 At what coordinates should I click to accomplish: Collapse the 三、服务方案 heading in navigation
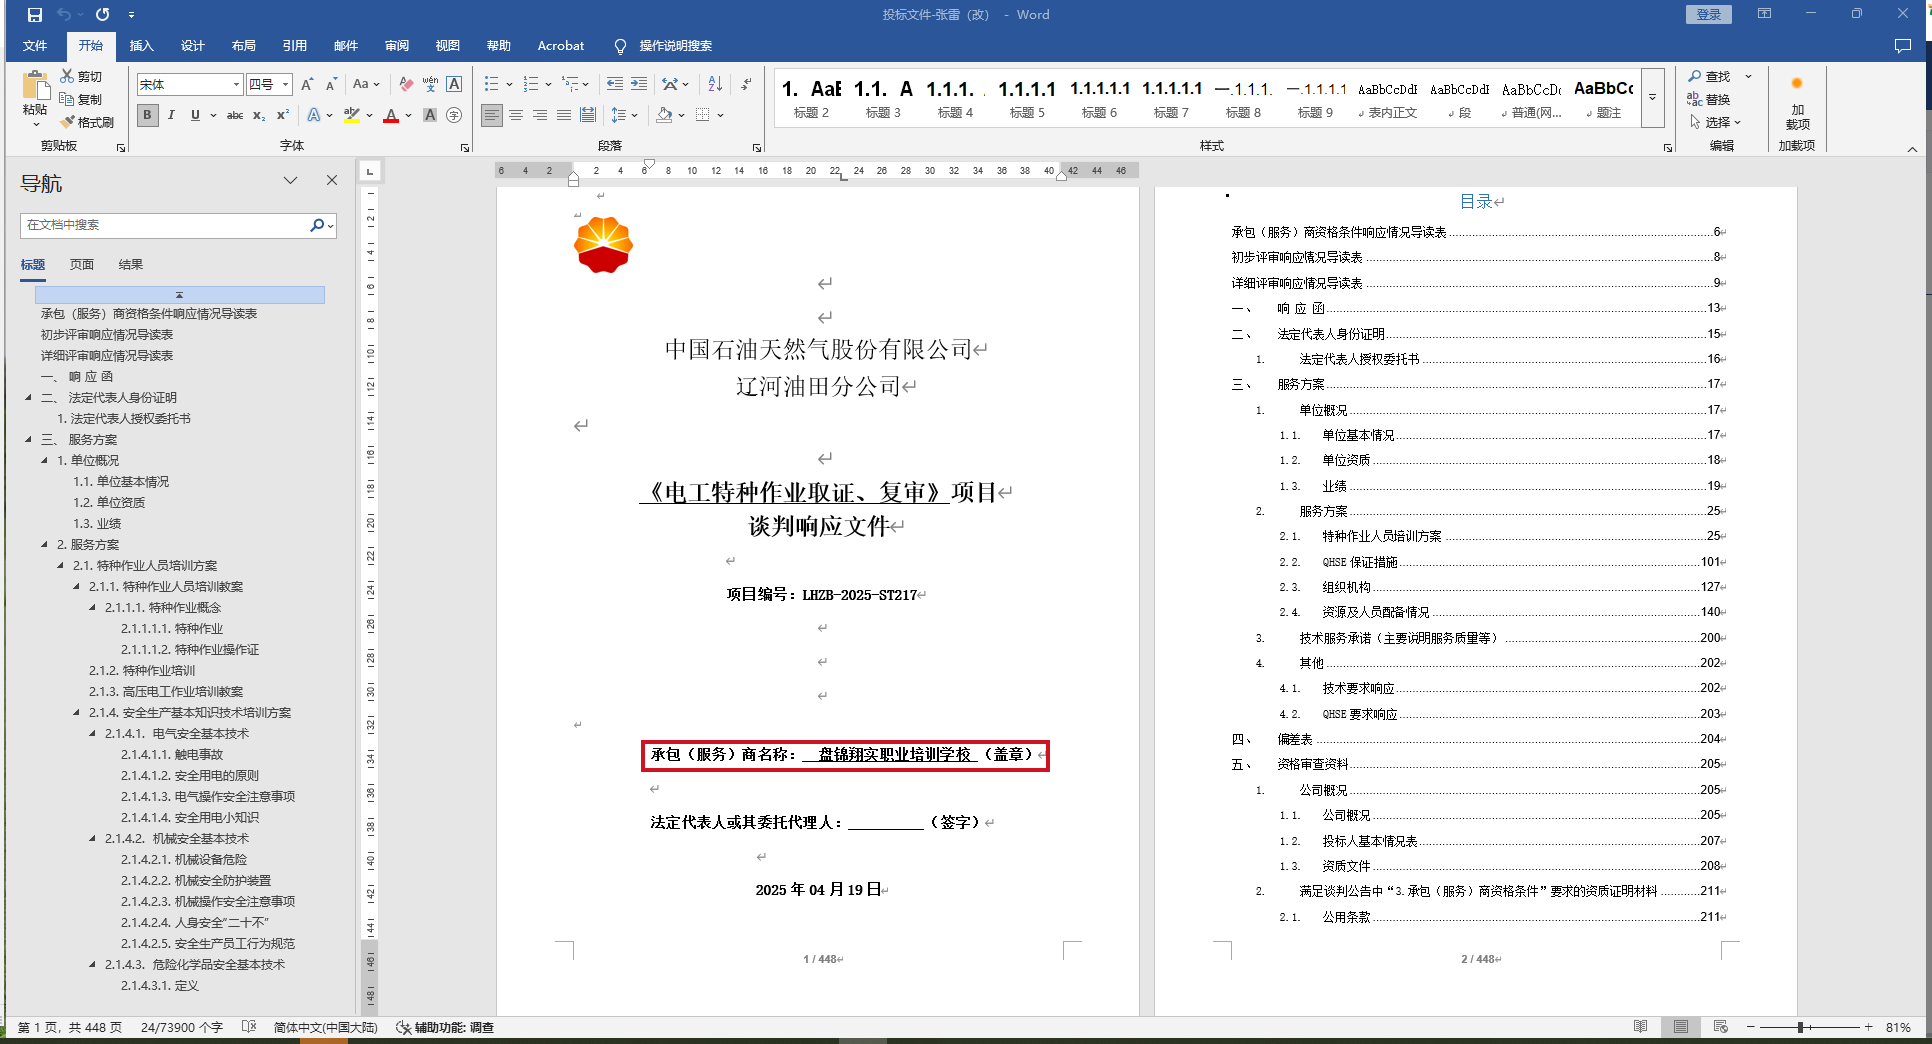coord(29,440)
